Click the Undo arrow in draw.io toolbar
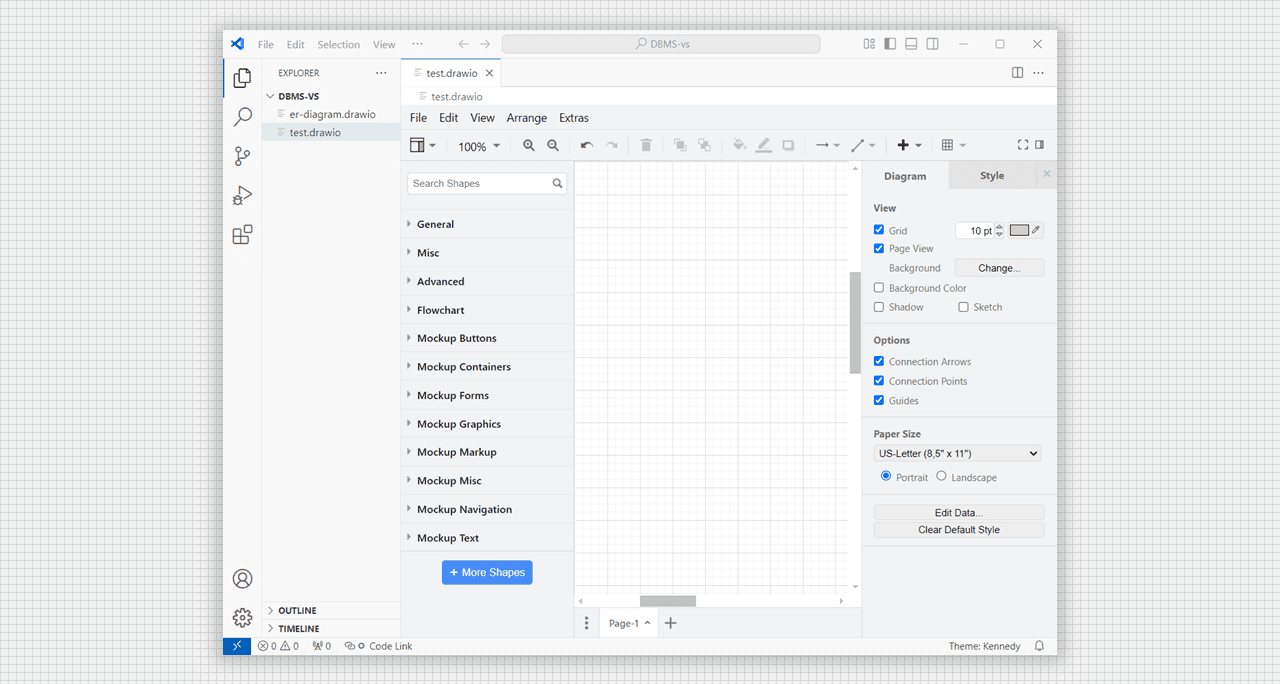The height and width of the screenshot is (684, 1280). (587, 146)
